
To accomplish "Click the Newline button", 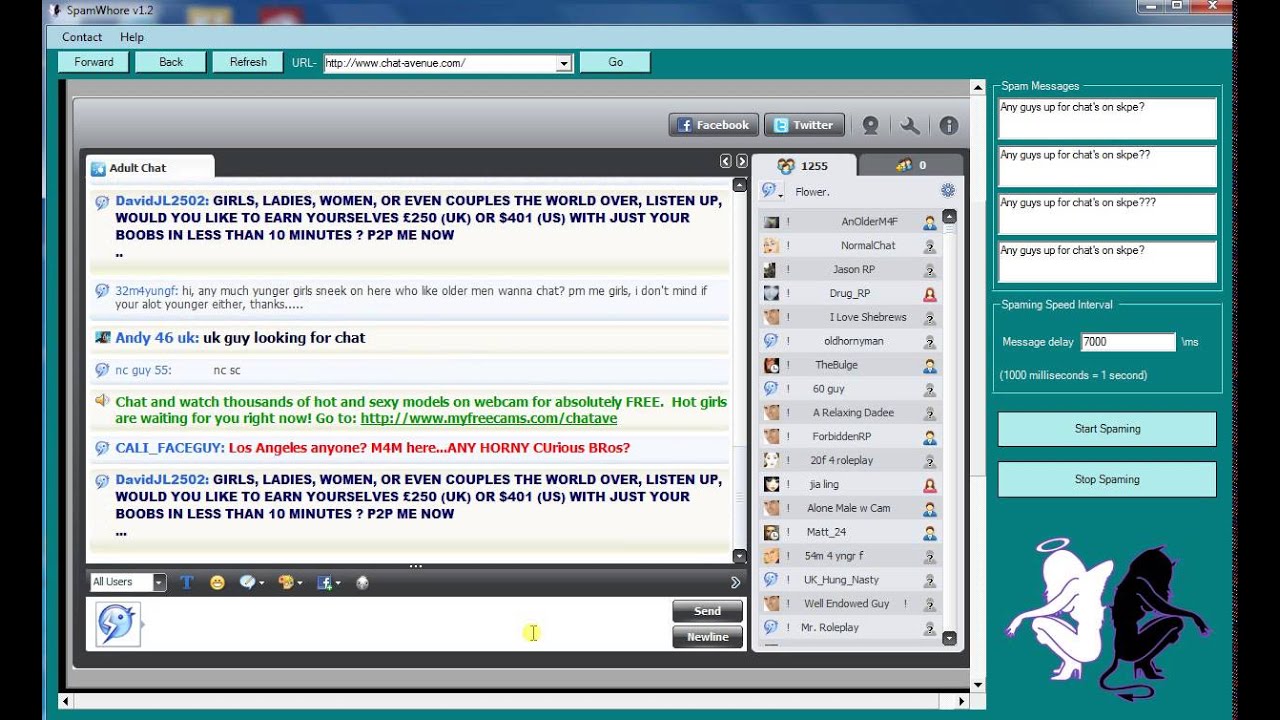I will (x=707, y=637).
